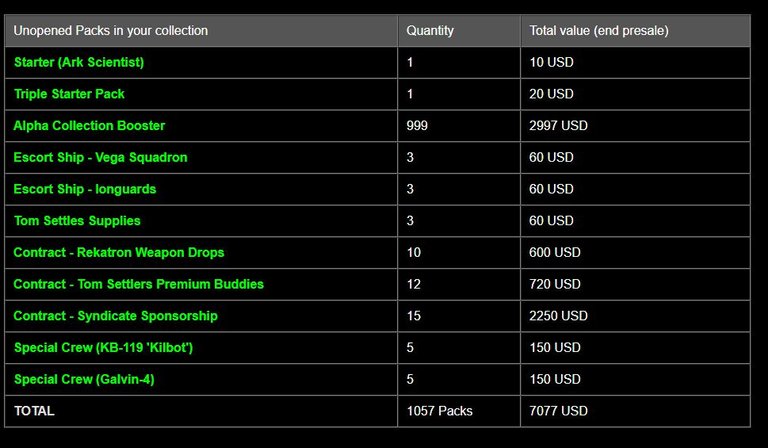Click the Tom Settles Supplies link
Image resolution: width=768 pixels, height=448 pixels.
(77, 221)
